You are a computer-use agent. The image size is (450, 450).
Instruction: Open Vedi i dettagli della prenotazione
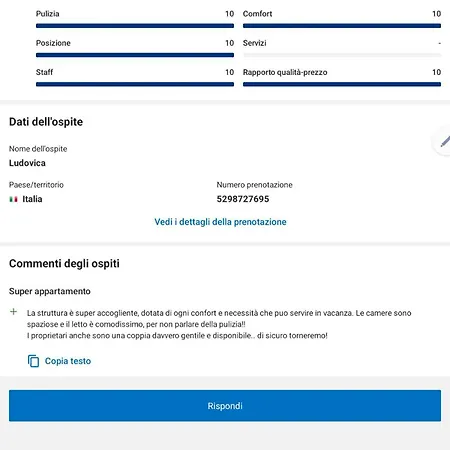(x=220, y=222)
